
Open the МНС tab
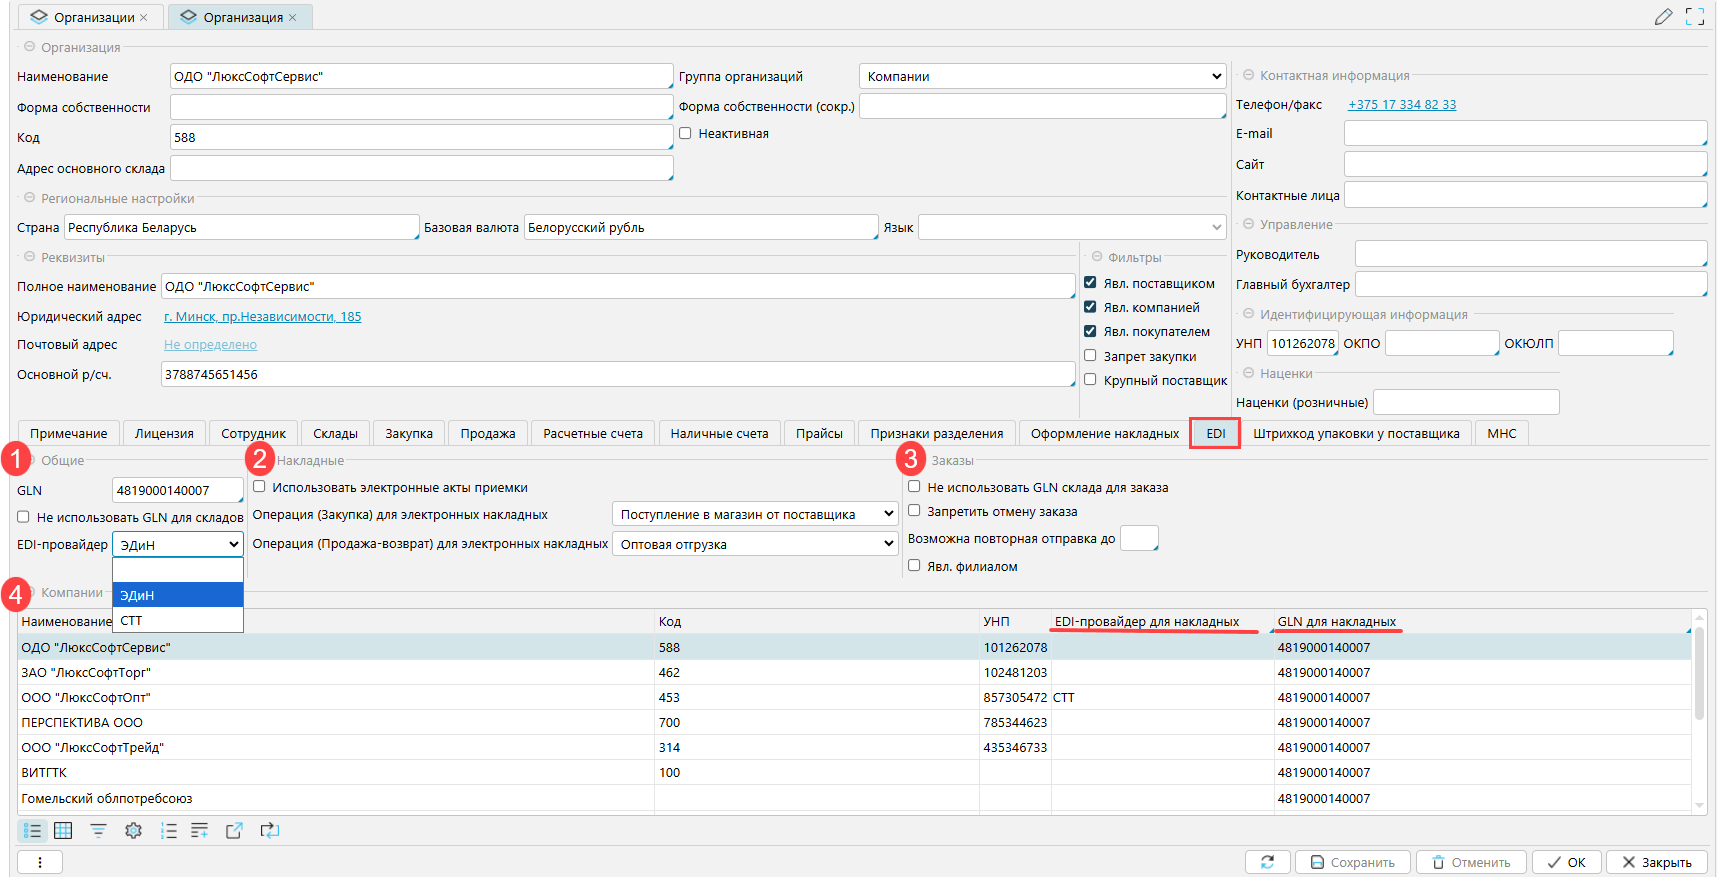(x=1501, y=434)
